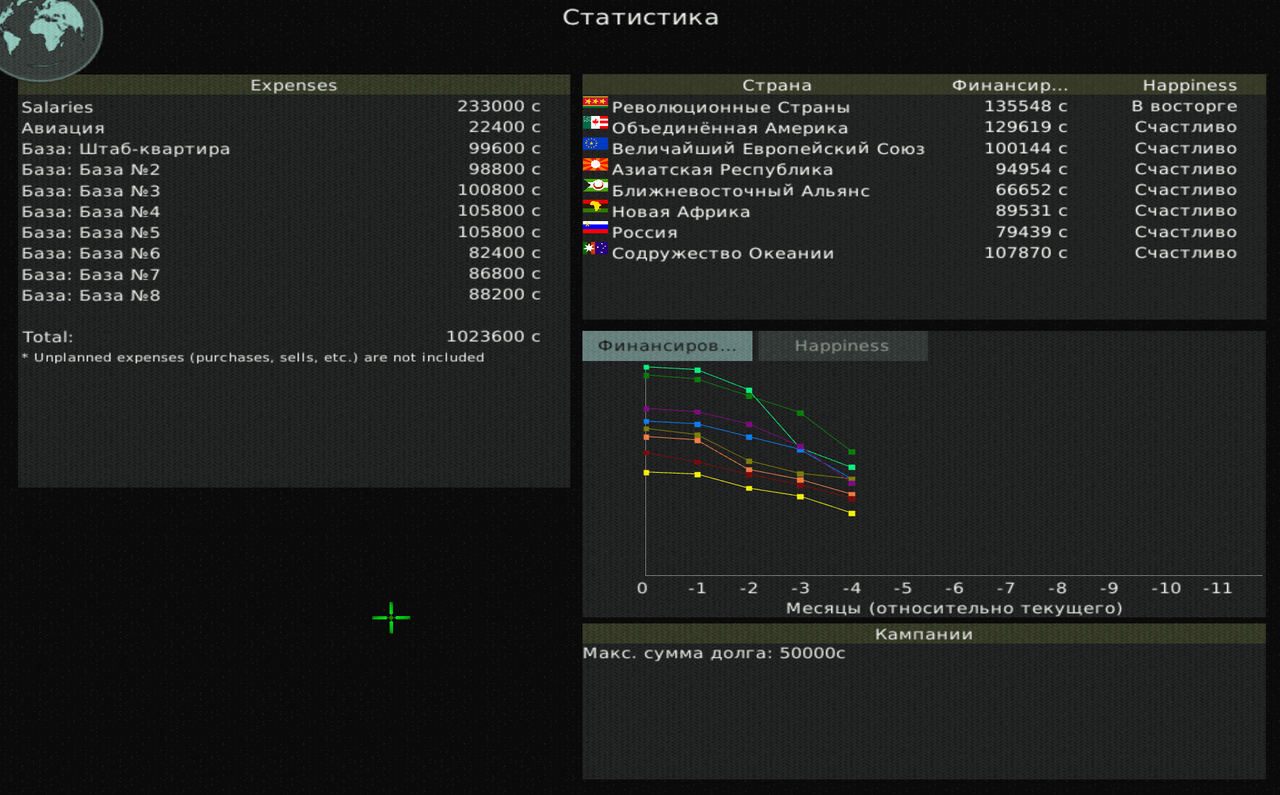Click the Россия country name
Image resolution: width=1280 pixels, height=795 pixels.
point(644,233)
